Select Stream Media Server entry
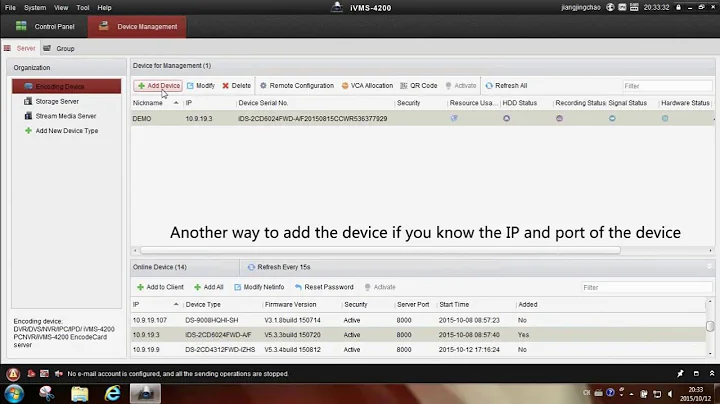This screenshot has height=404, width=720. click(x=66, y=116)
